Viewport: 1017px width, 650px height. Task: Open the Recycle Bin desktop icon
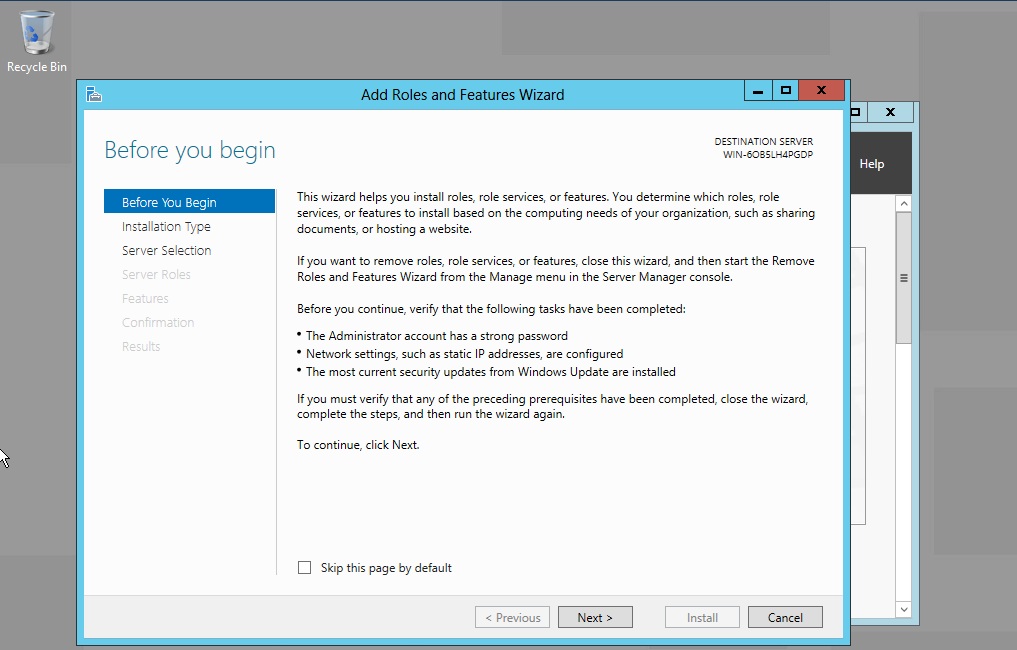(37, 42)
